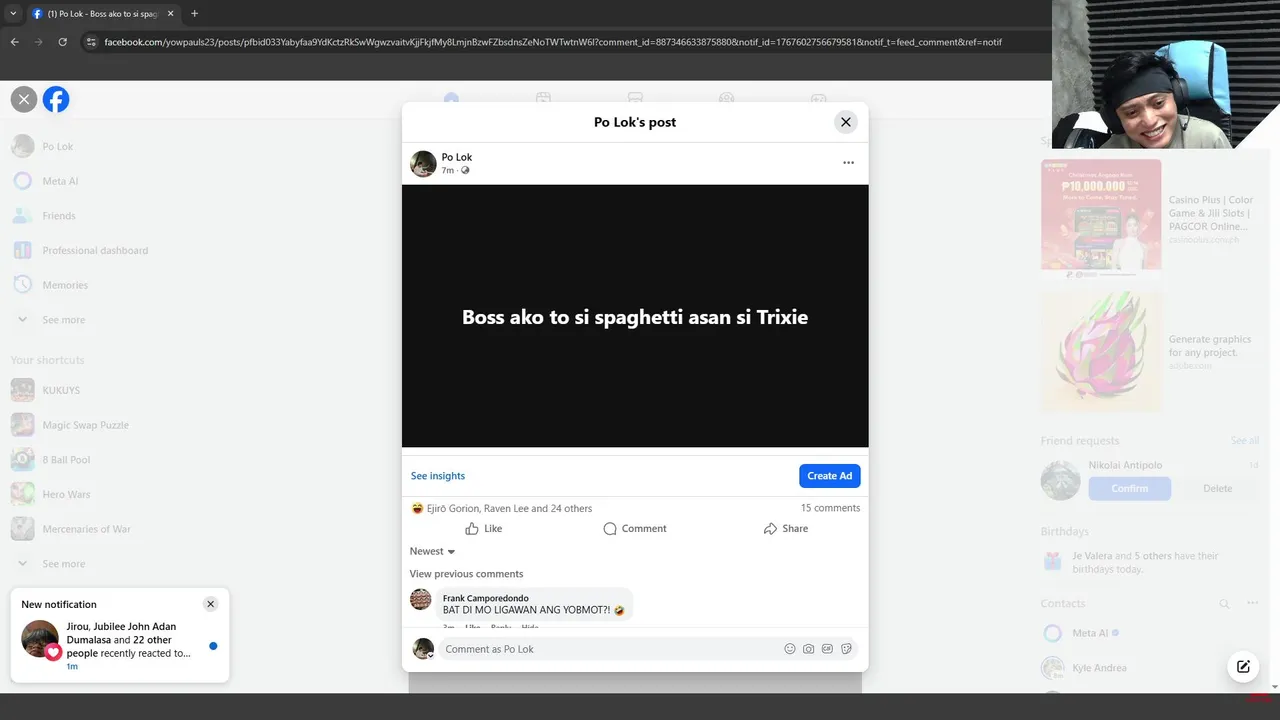This screenshot has height=720, width=1280.
Task: Open the browser tab search dropdown
Action: [13, 14]
